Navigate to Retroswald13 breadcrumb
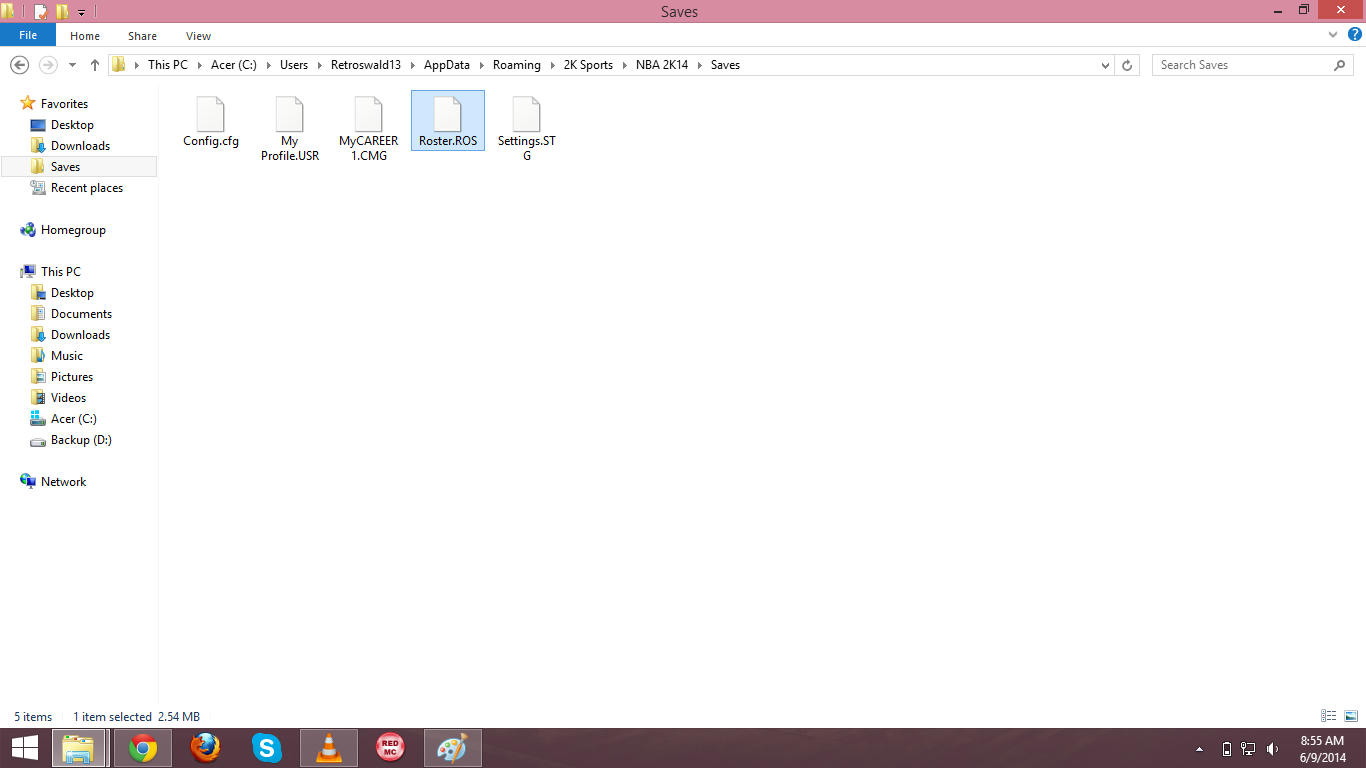 point(366,65)
